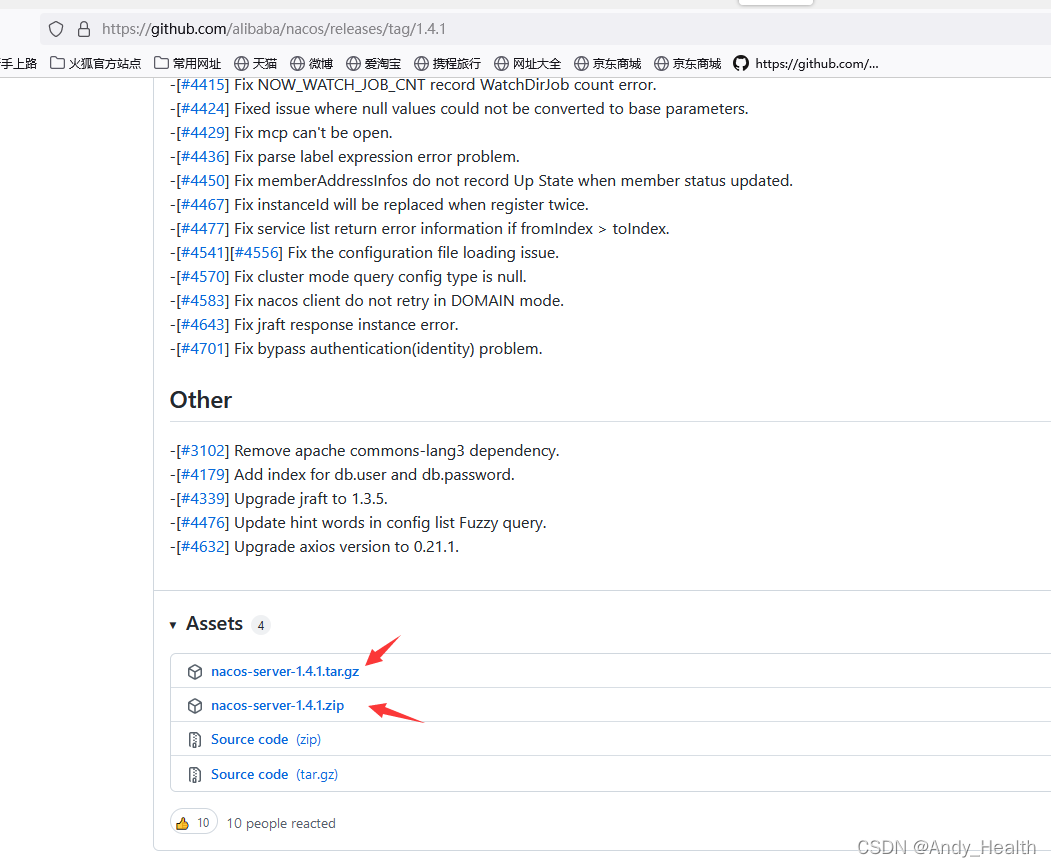Open issue link #4632
The height and width of the screenshot is (867, 1051).
point(202,547)
